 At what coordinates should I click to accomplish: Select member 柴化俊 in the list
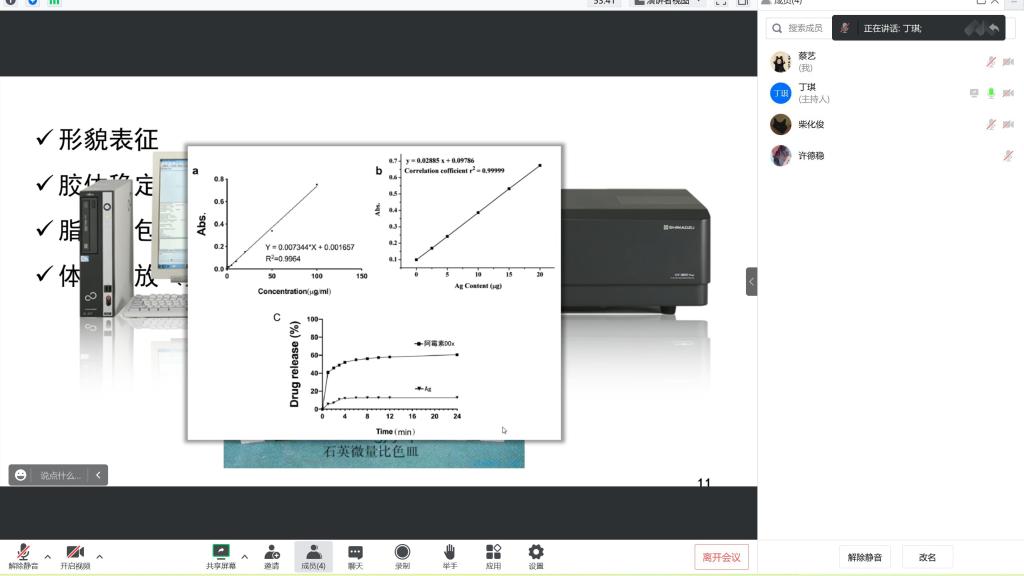coord(811,125)
